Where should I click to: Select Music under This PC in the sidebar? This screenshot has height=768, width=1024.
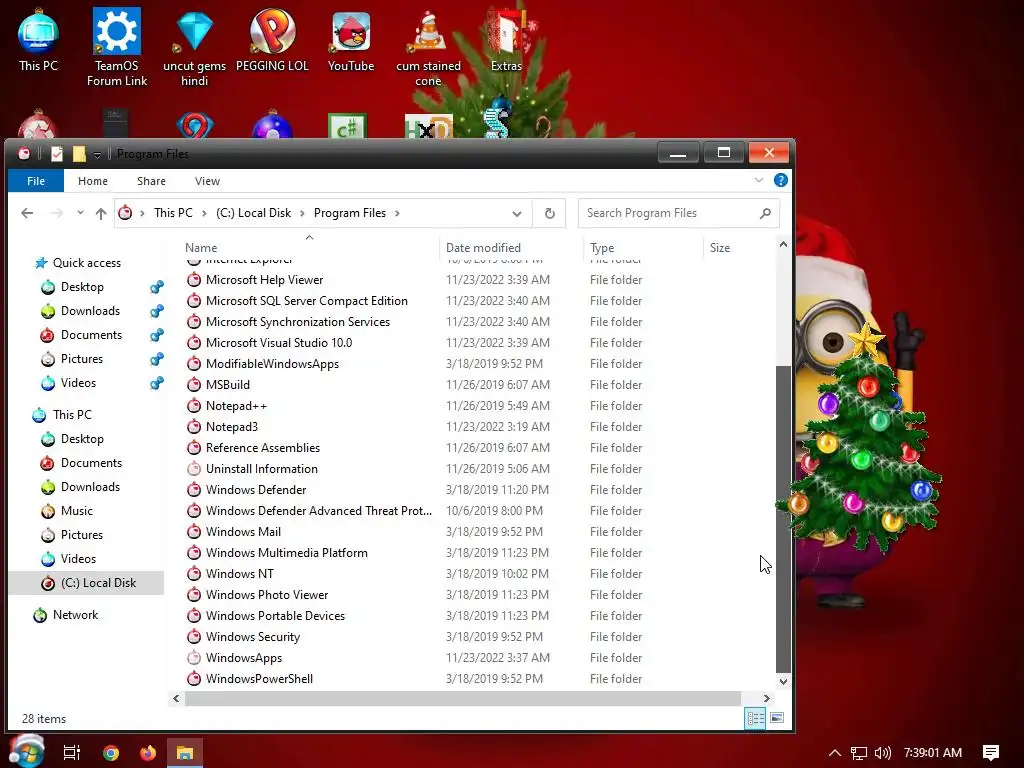click(76, 511)
